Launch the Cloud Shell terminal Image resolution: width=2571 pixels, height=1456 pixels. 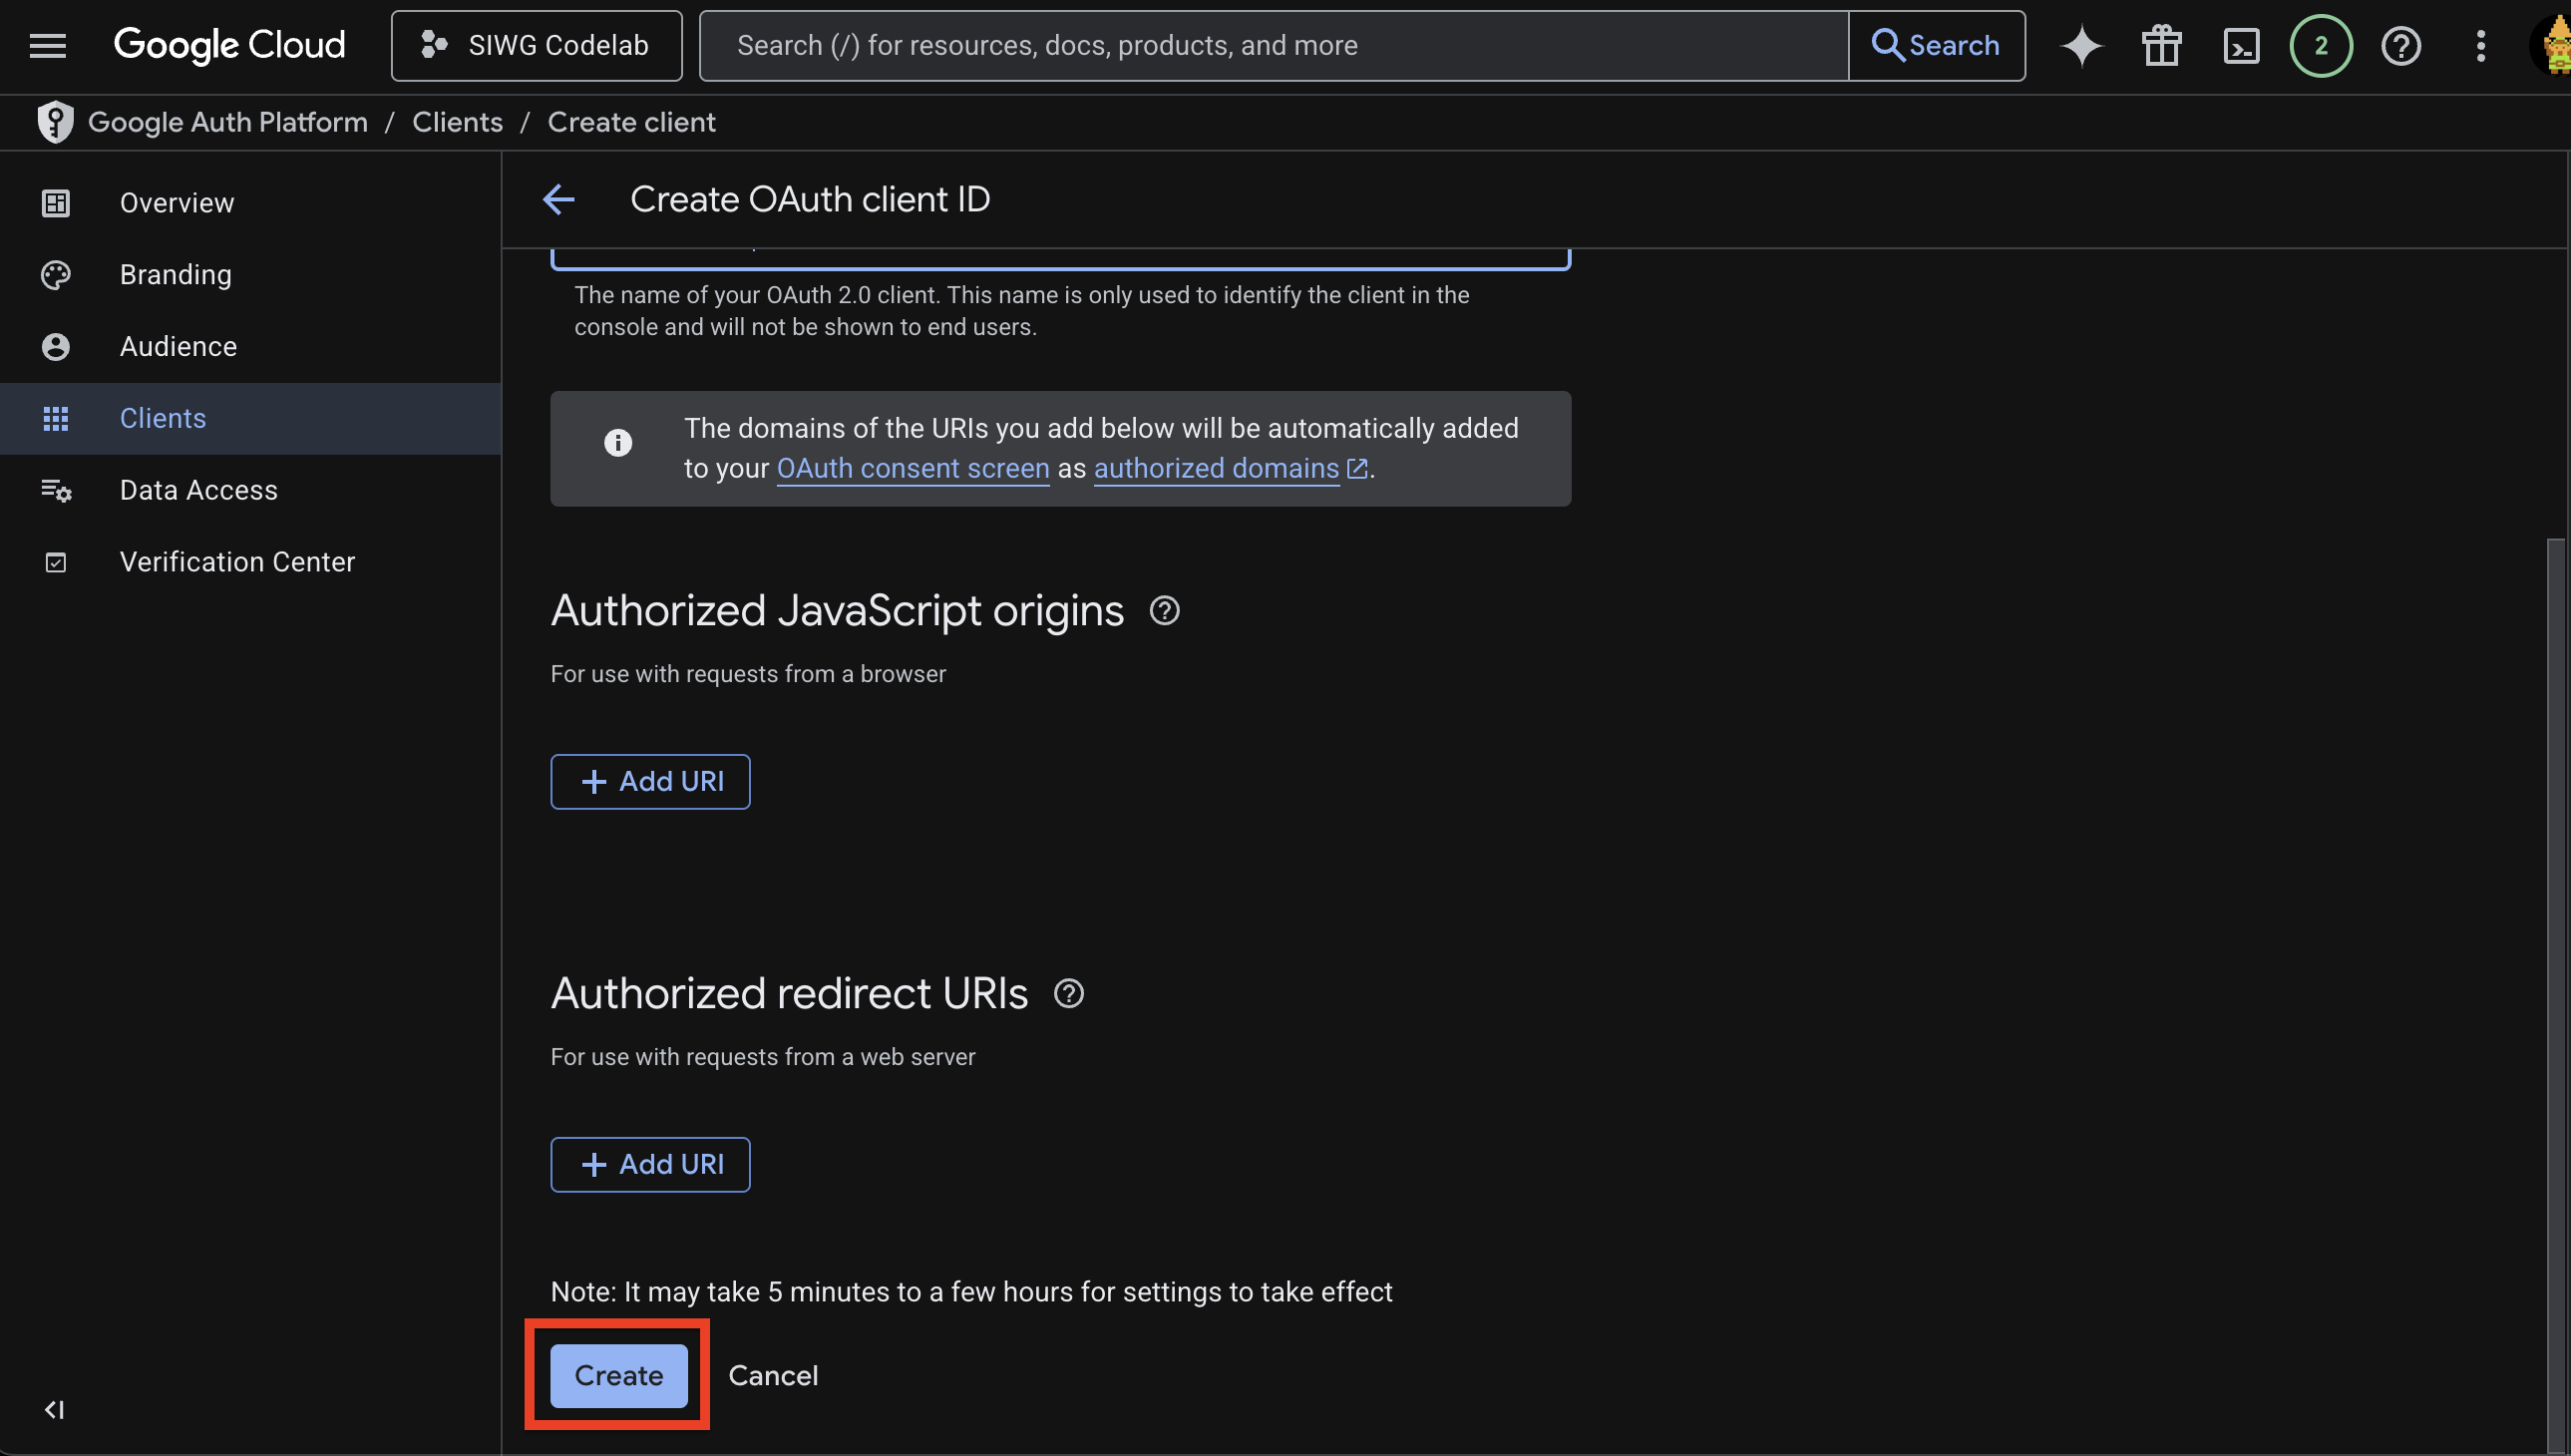tap(2241, 45)
